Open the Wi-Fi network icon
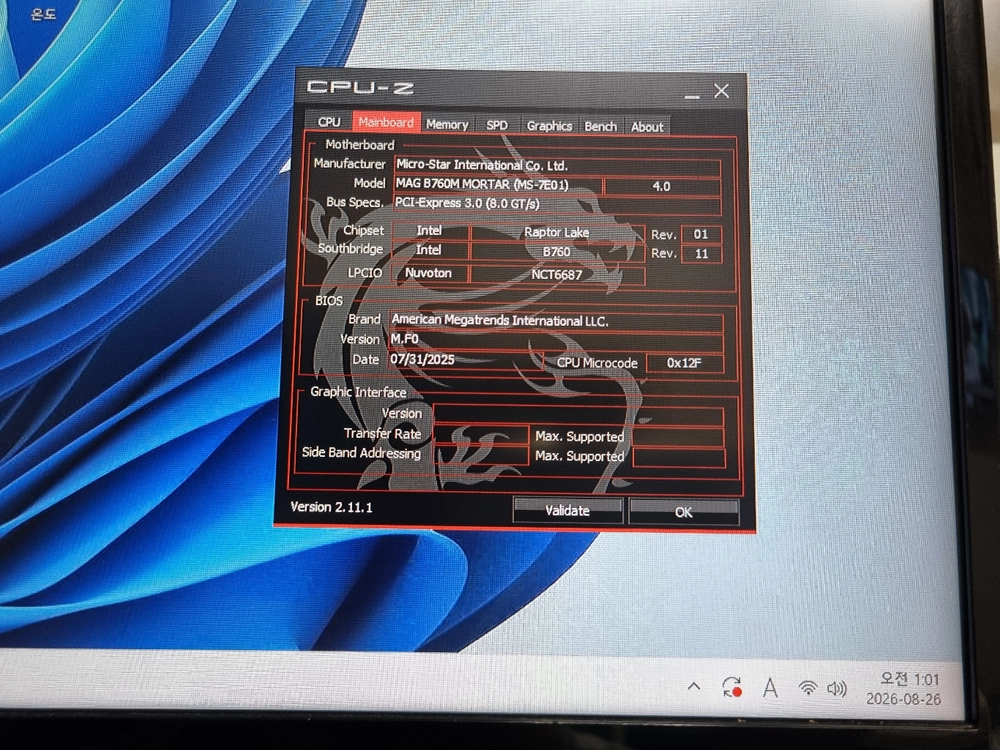Viewport: 1000px width, 750px height. pyautogui.click(x=808, y=688)
